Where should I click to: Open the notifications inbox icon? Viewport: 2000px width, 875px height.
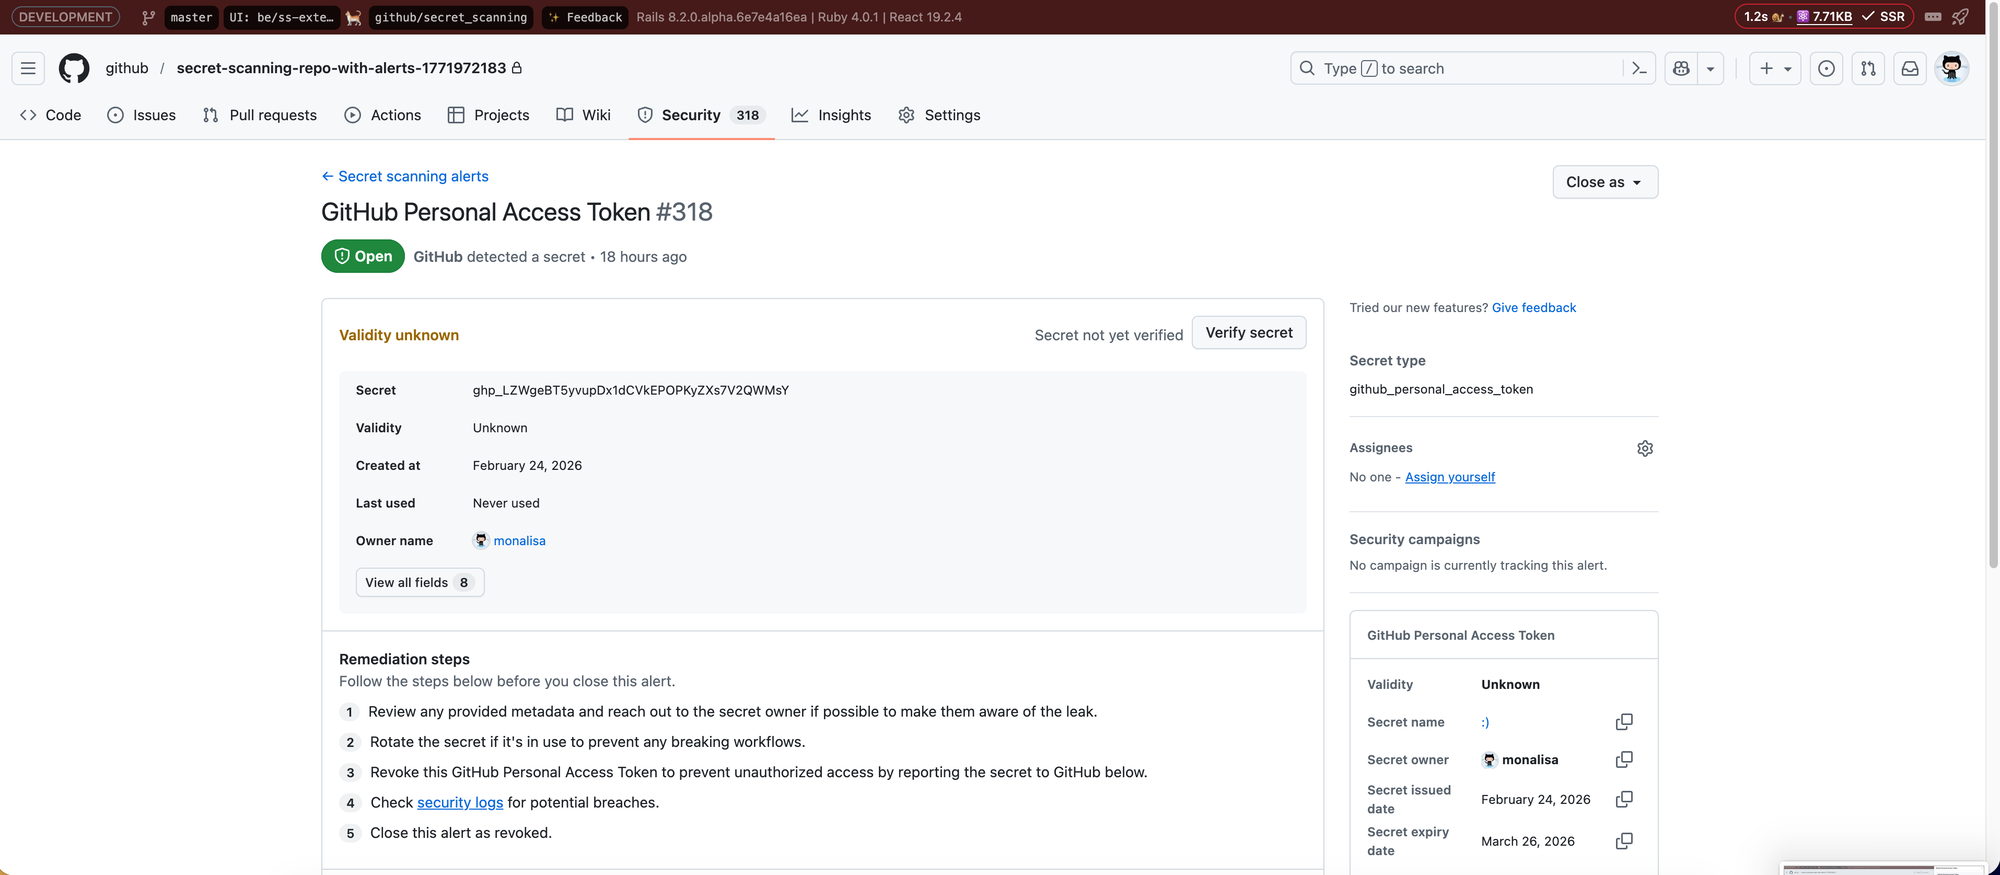point(1910,68)
